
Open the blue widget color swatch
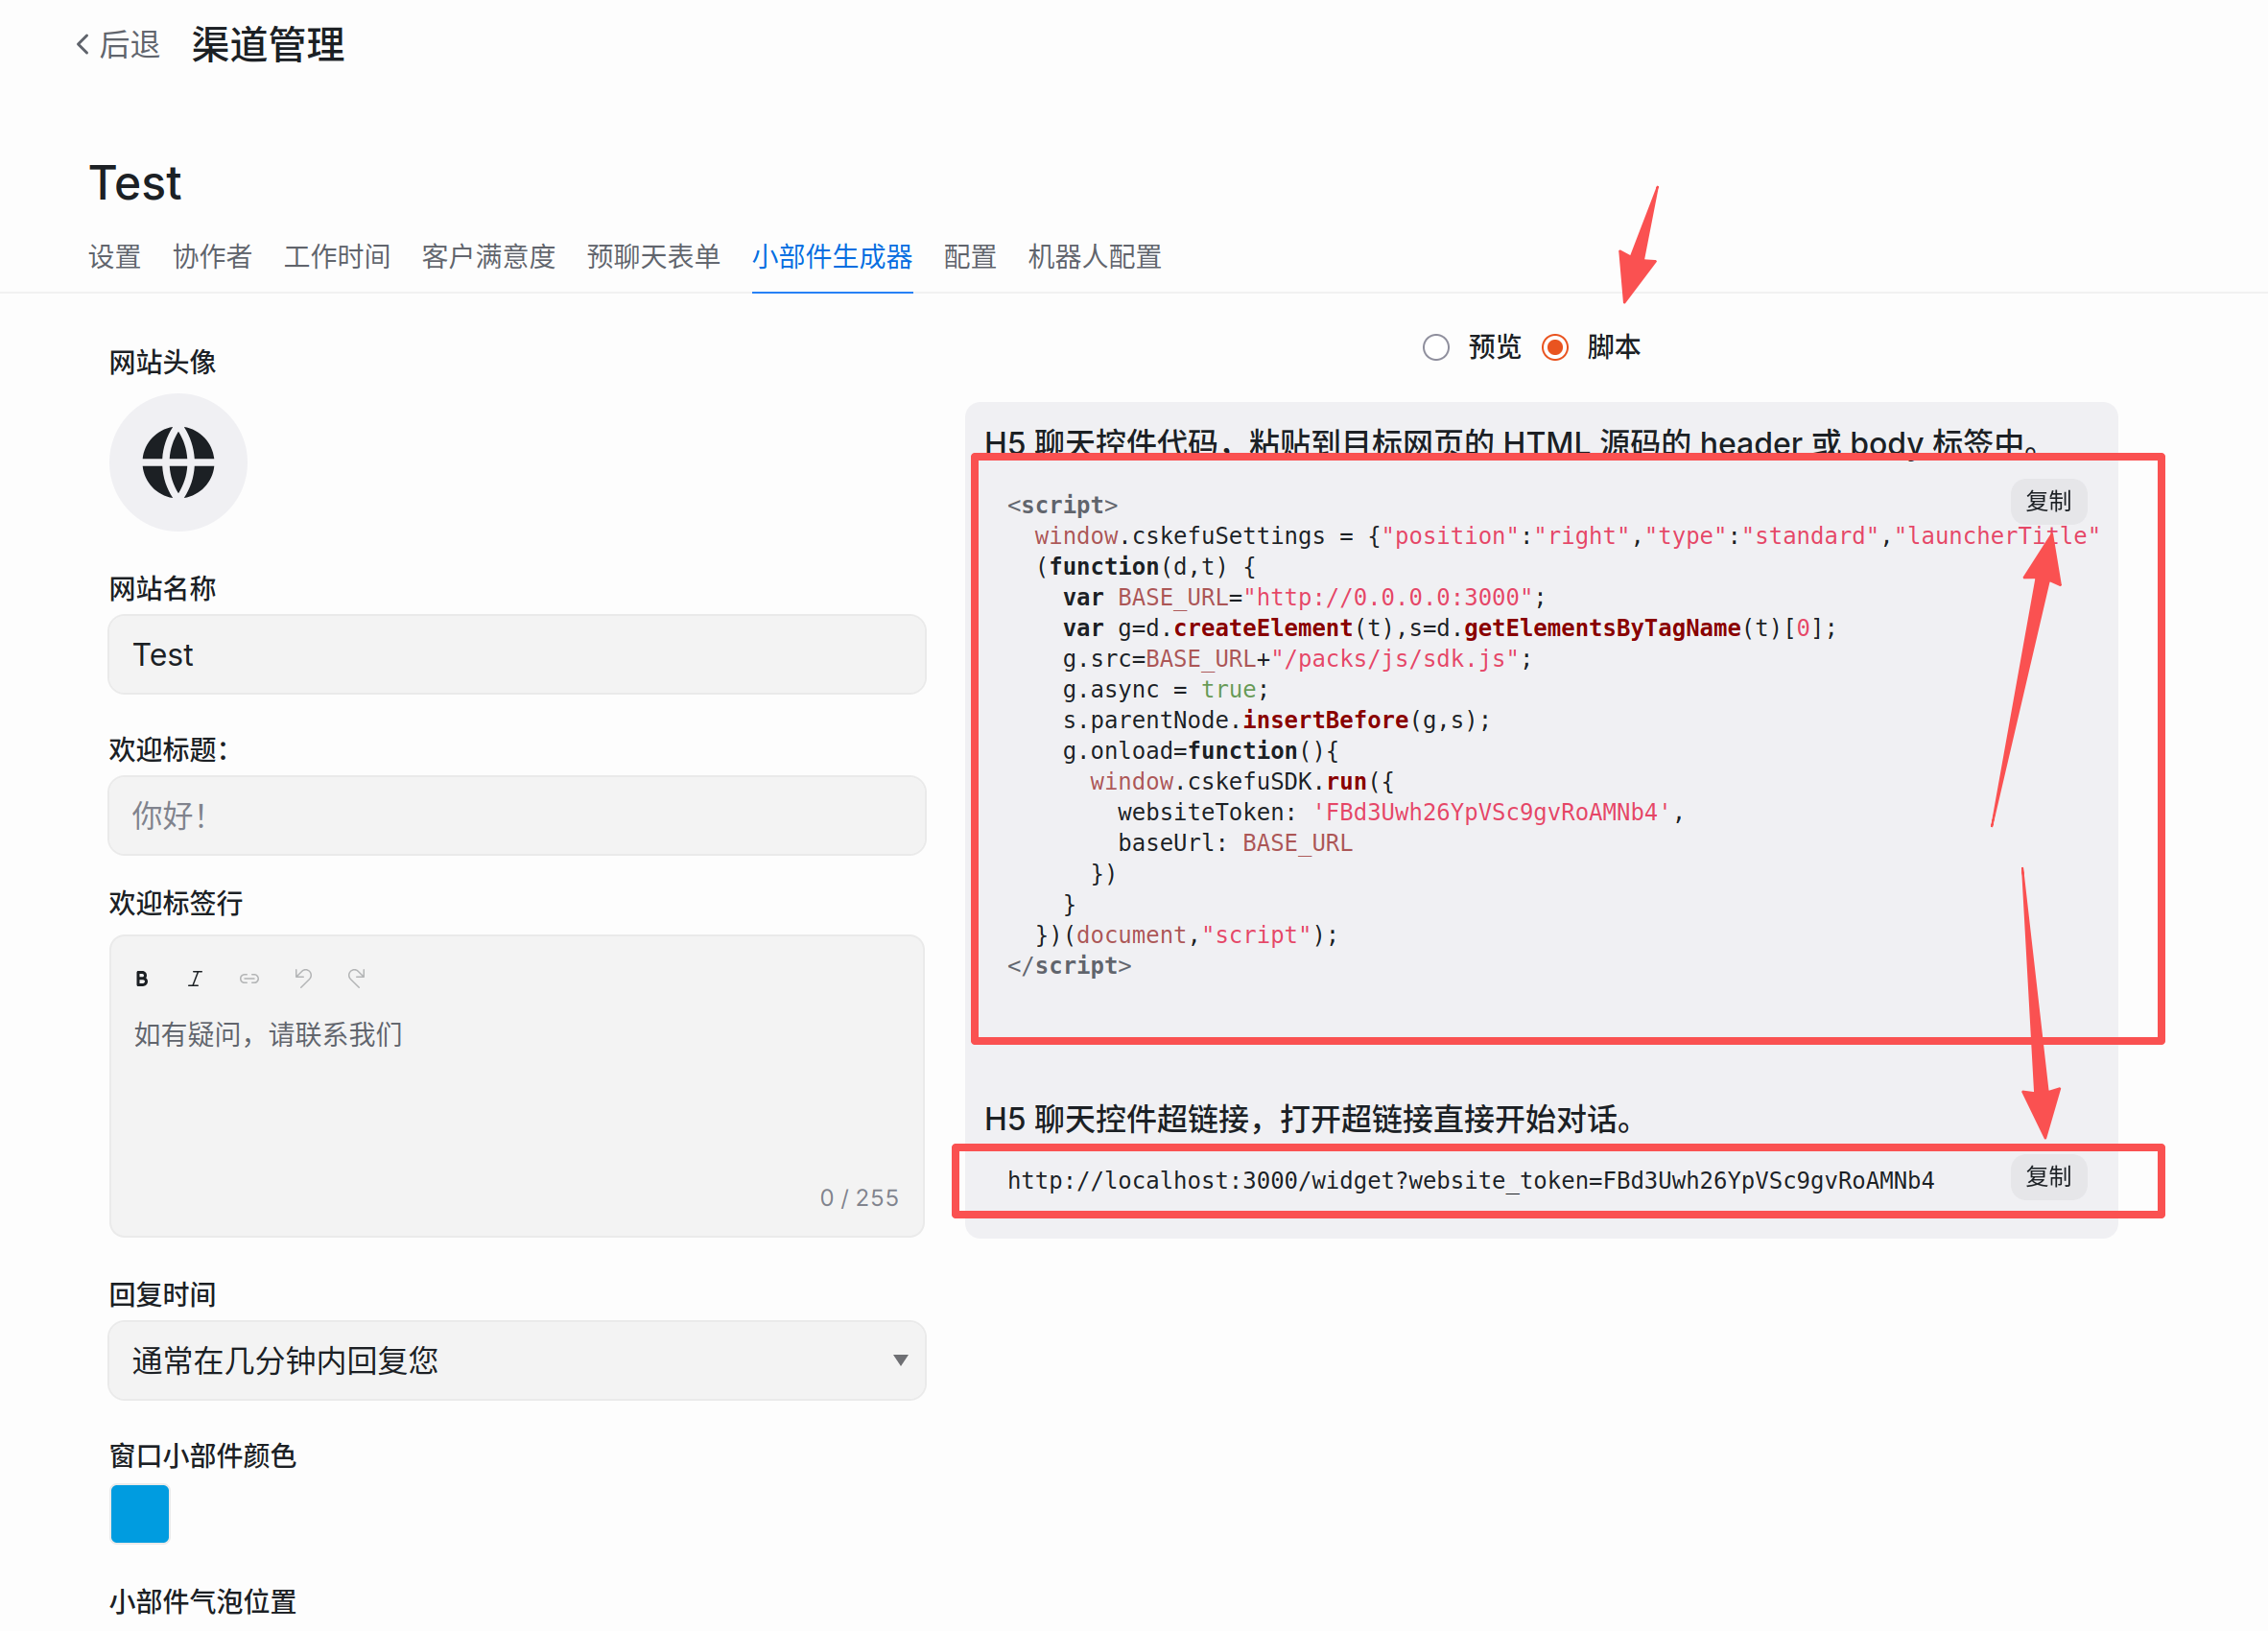click(140, 1513)
